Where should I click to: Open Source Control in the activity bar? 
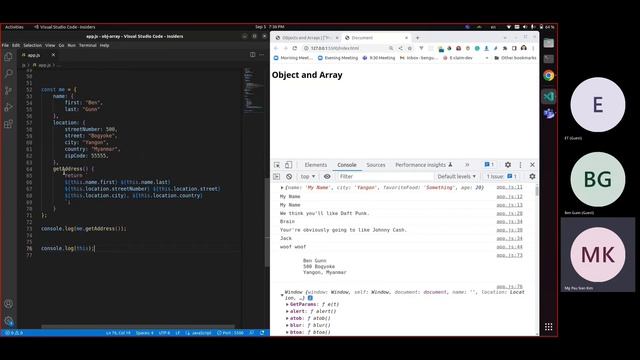(8, 90)
